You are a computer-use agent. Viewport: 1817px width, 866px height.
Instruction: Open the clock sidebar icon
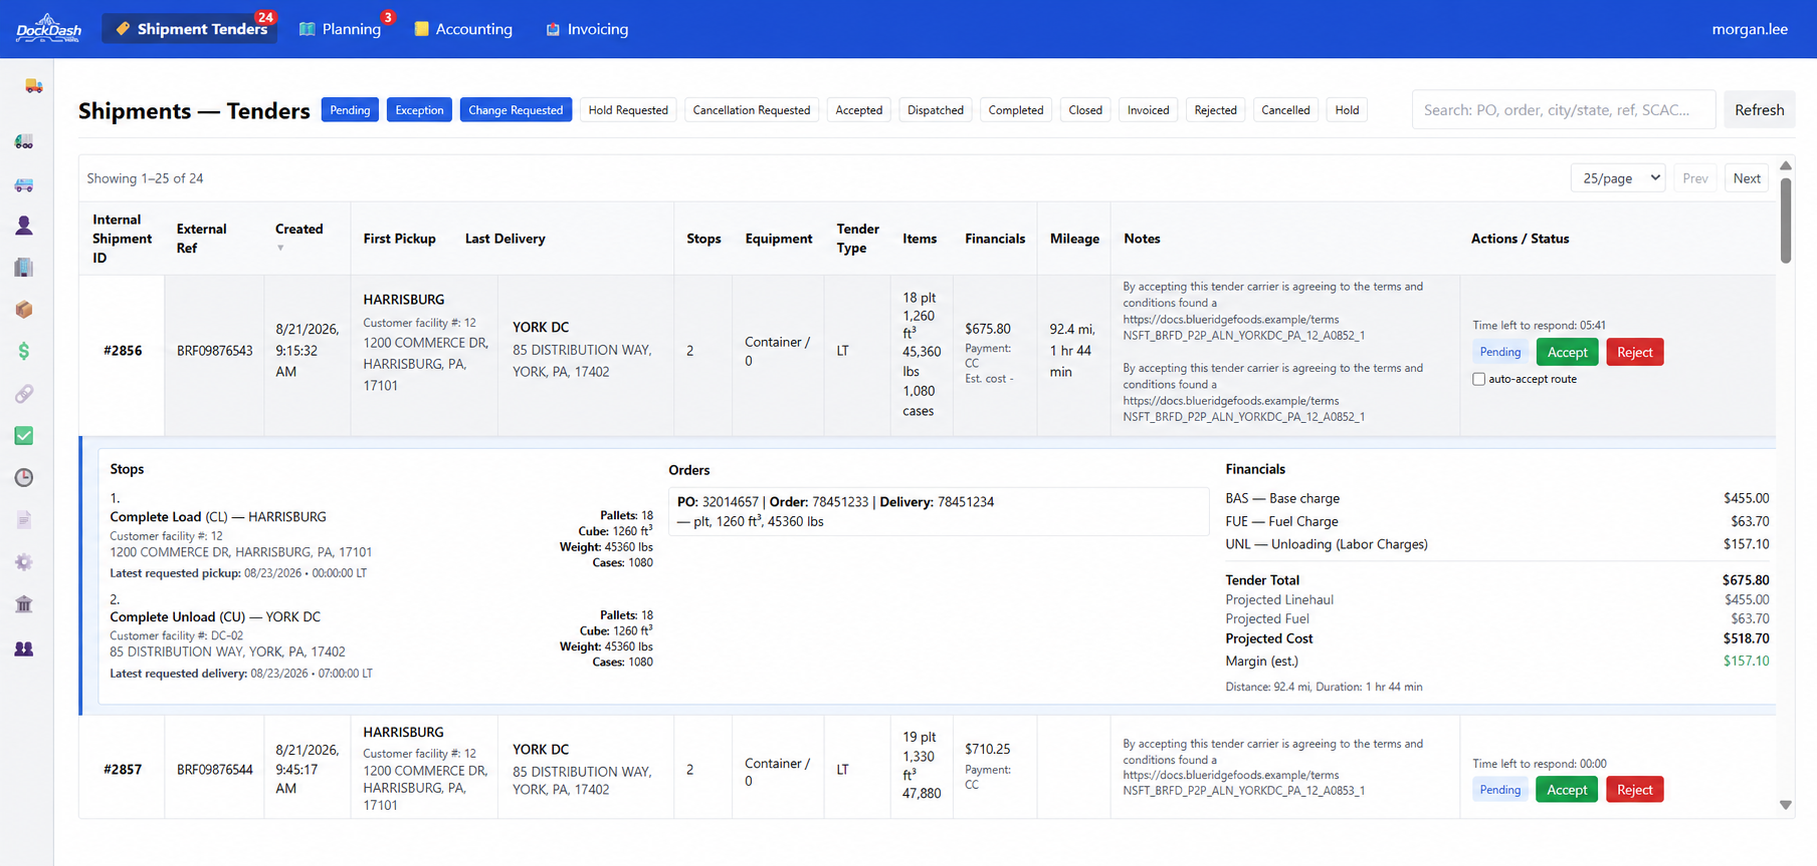[24, 478]
